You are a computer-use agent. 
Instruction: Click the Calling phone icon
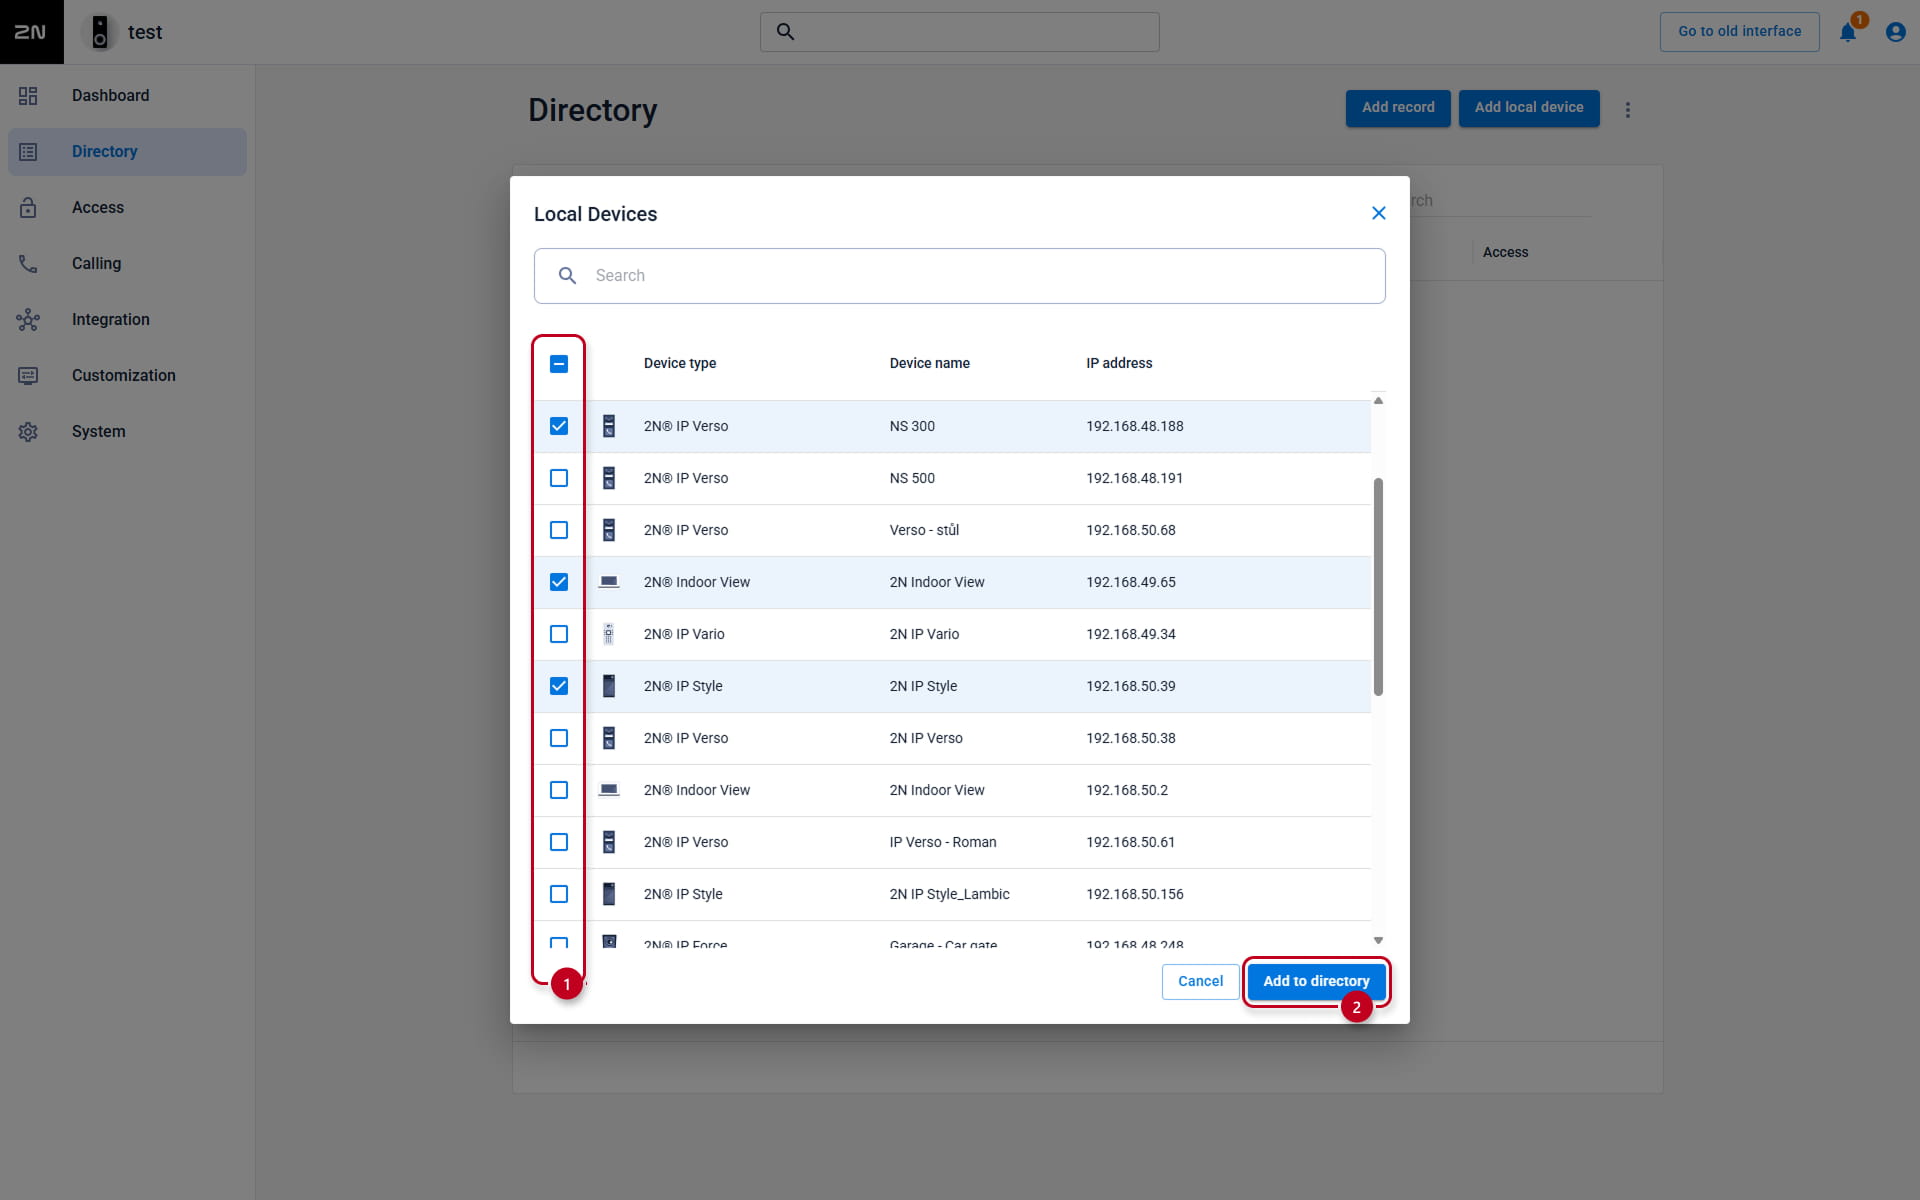(x=28, y=264)
